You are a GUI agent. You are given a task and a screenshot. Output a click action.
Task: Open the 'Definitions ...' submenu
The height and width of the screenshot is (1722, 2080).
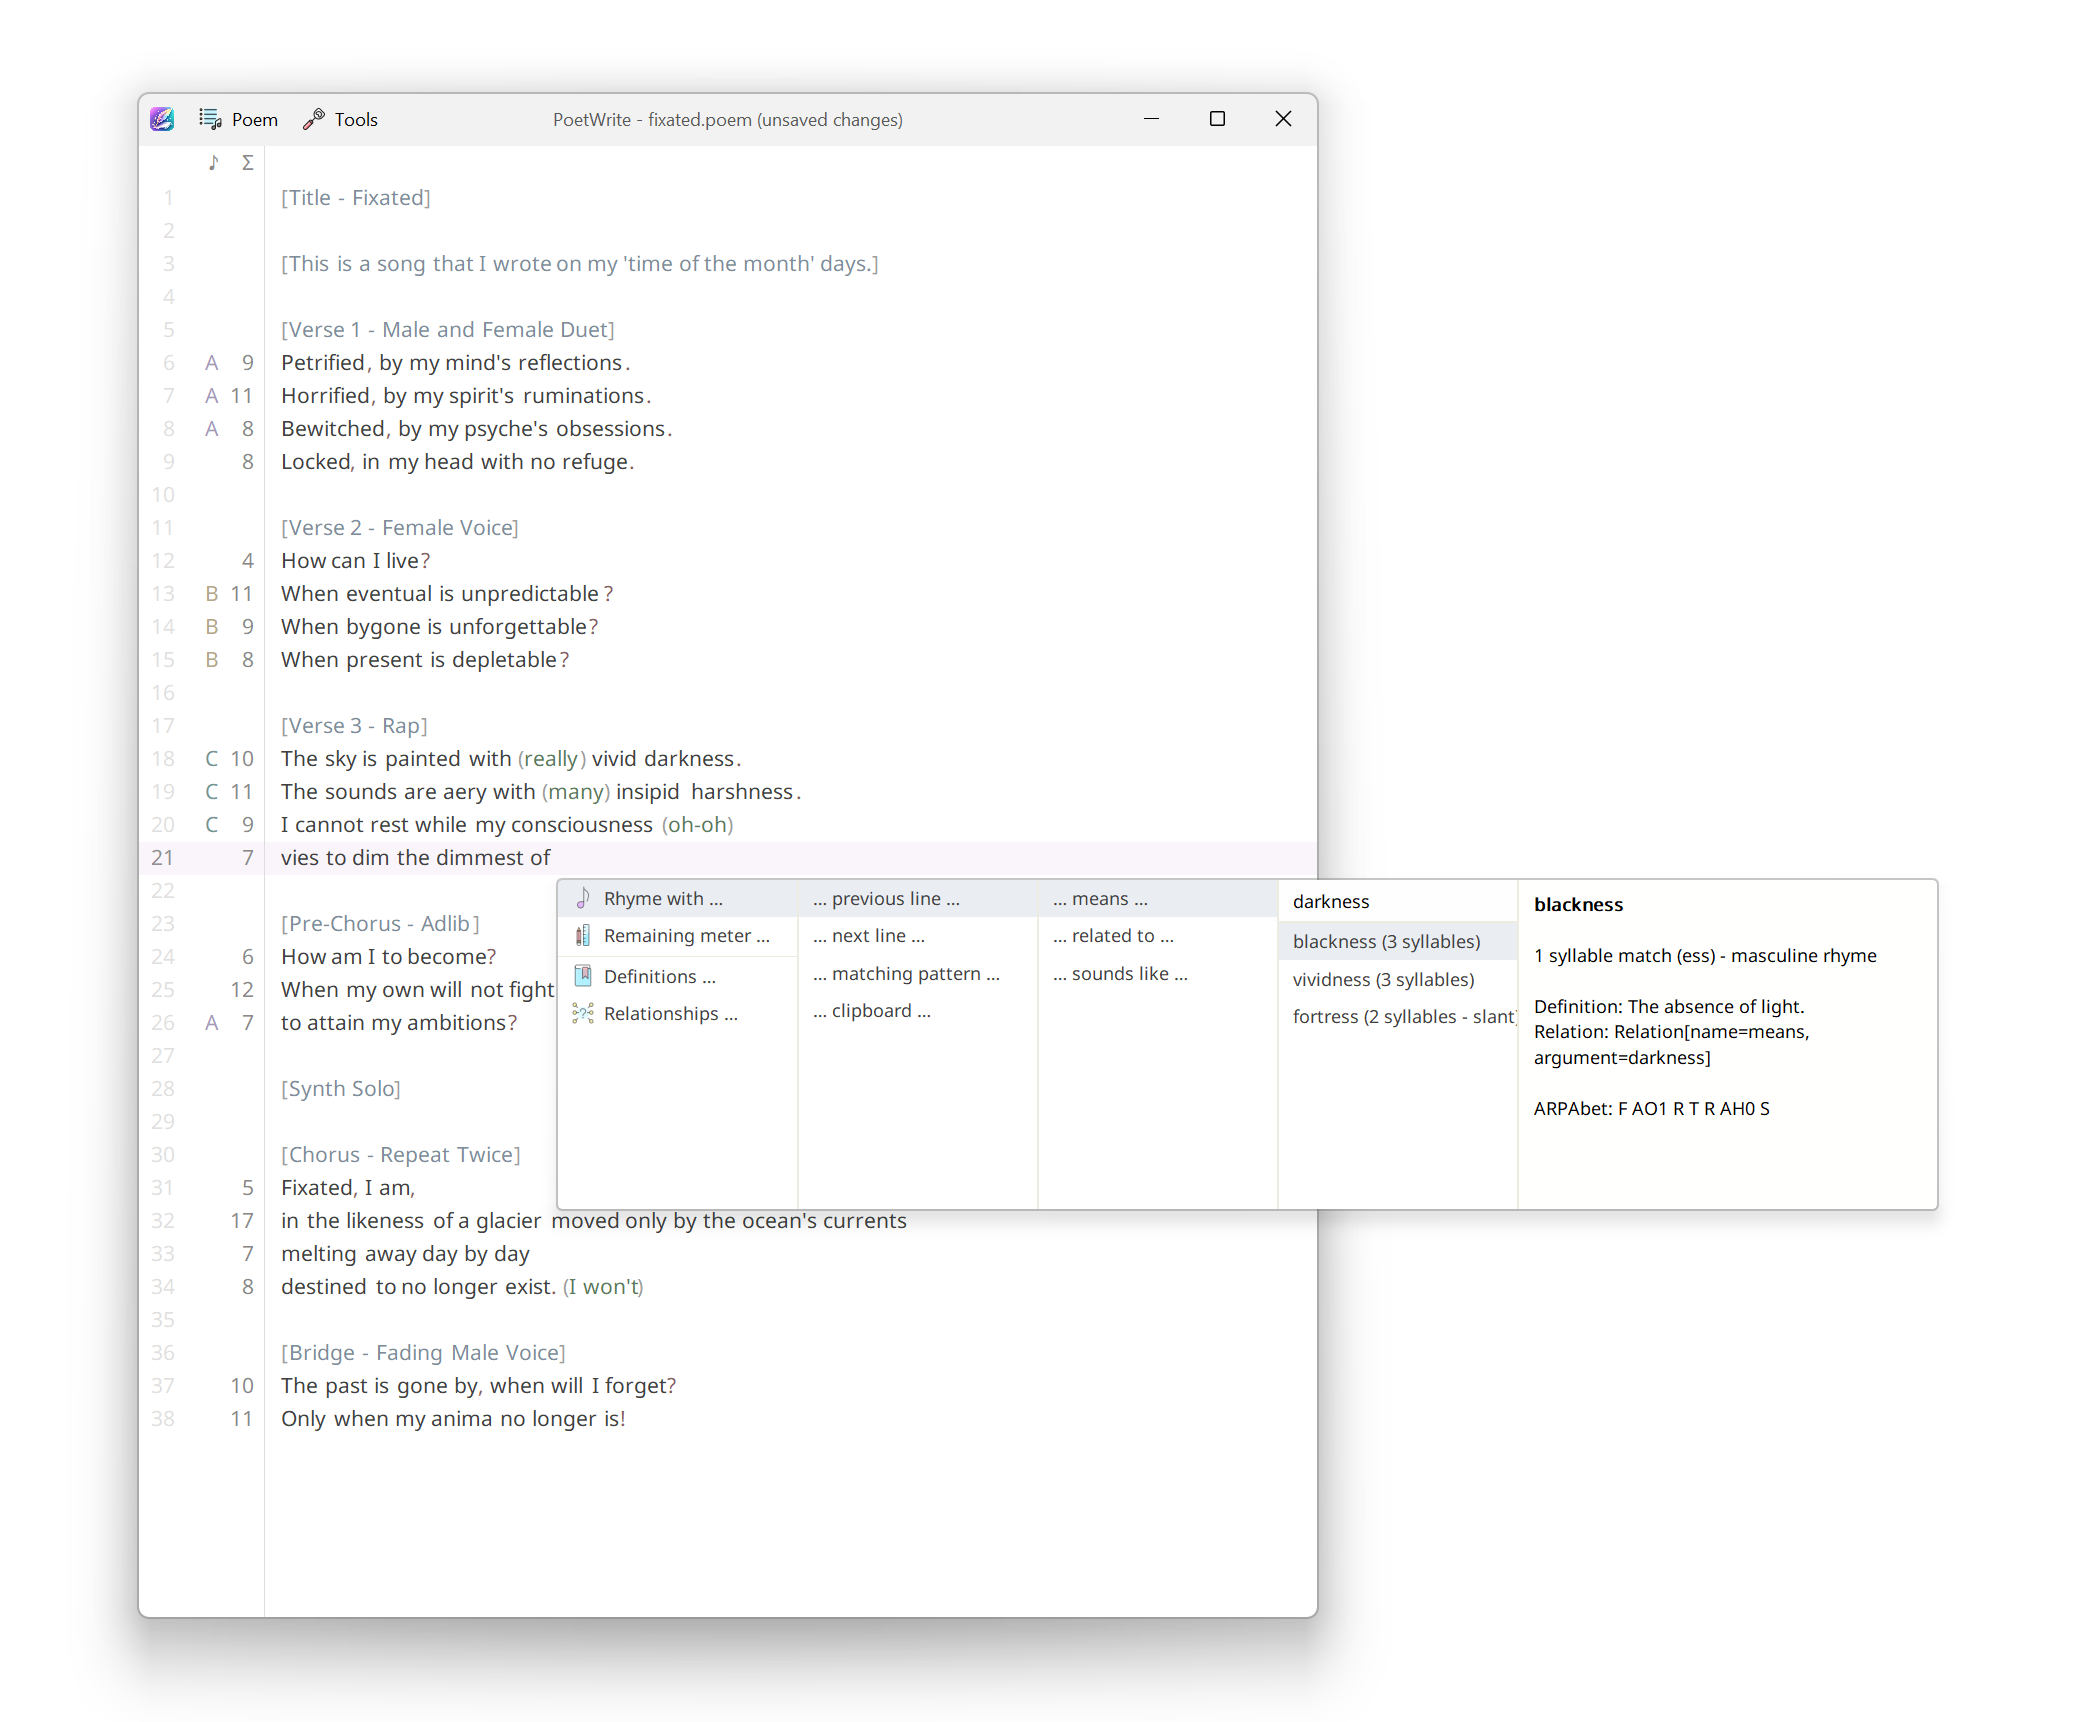(x=678, y=976)
